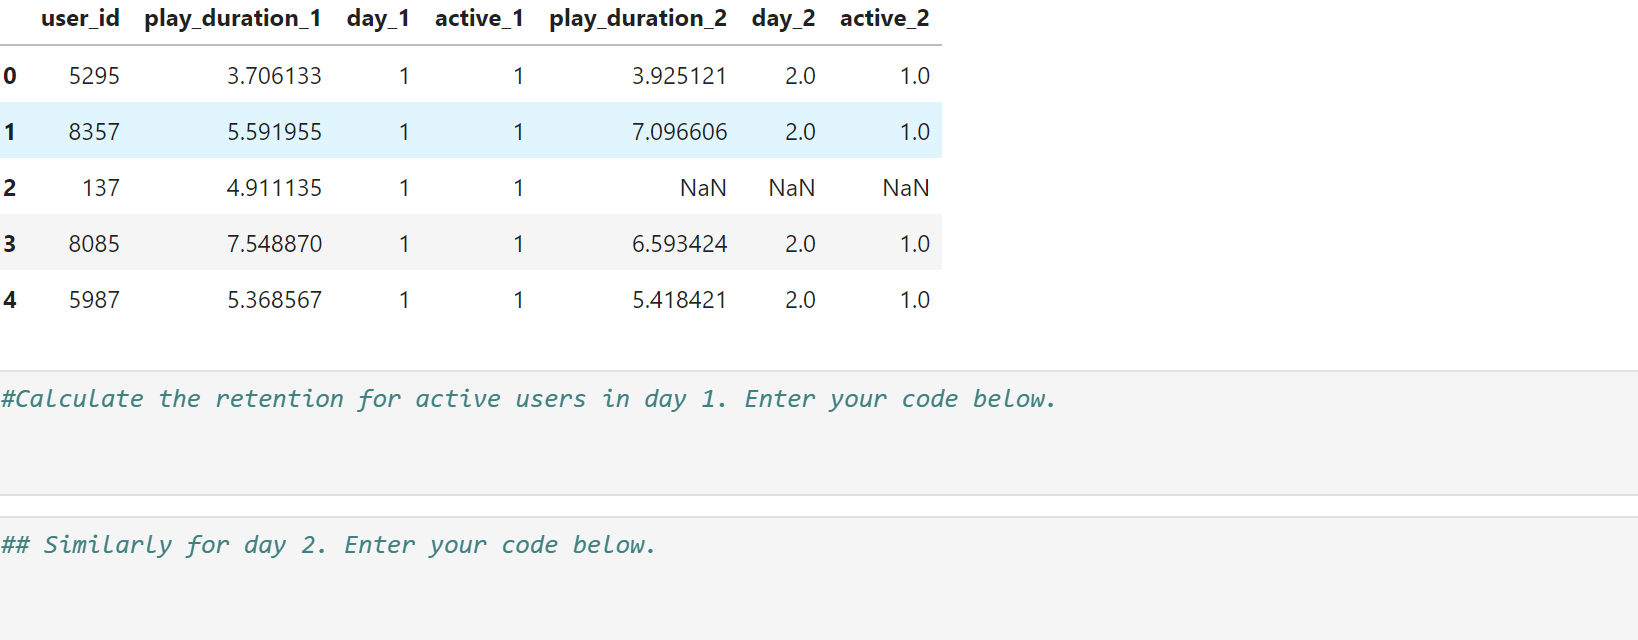This screenshot has width=1638, height=640.
Task: Click active_2 value in row 5295
Action: pyautogui.click(x=915, y=76)
